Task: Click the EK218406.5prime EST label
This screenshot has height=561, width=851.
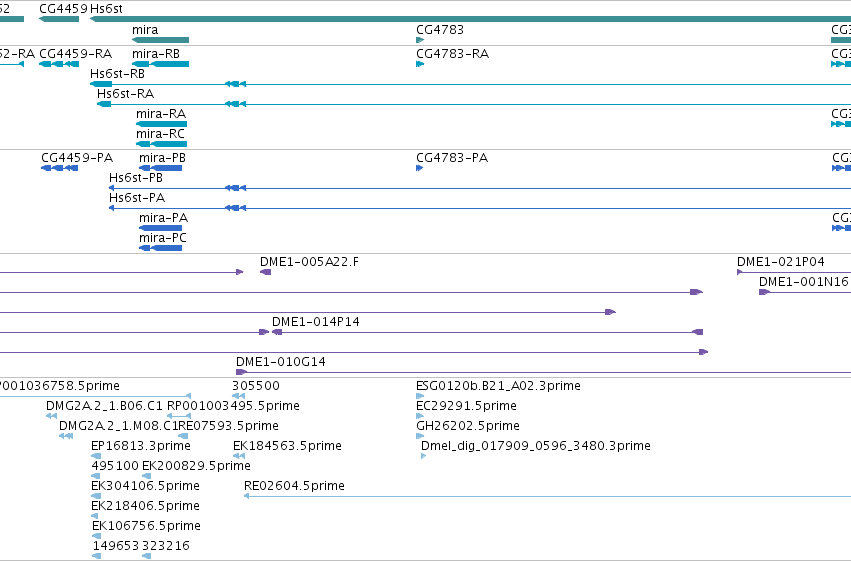Action: (x=145, y=506)
